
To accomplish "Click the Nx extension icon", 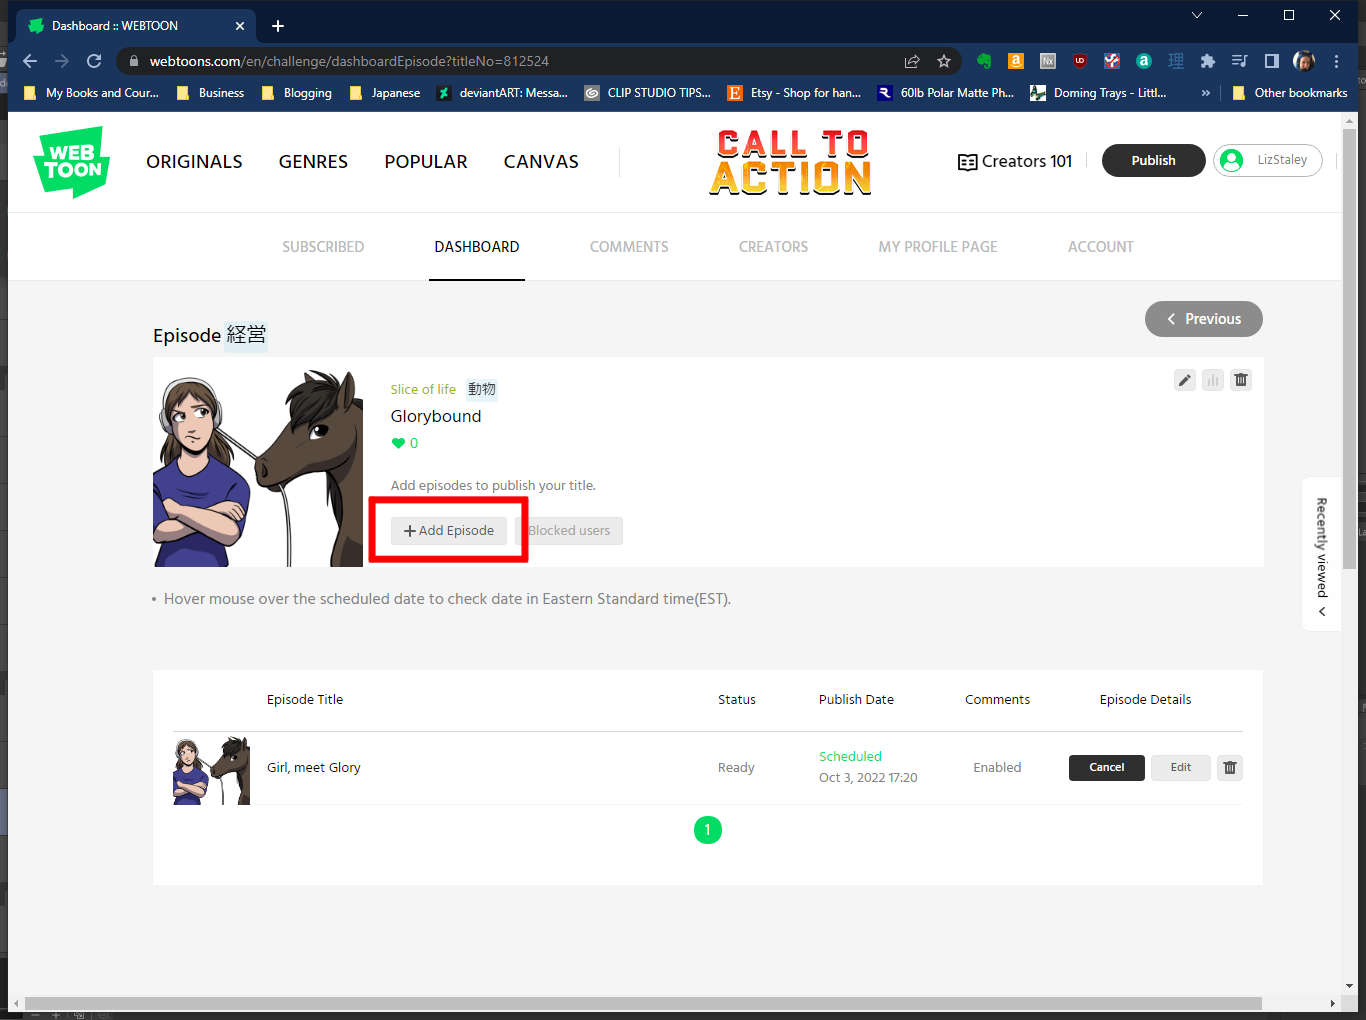I will (x=1048, y=61).
